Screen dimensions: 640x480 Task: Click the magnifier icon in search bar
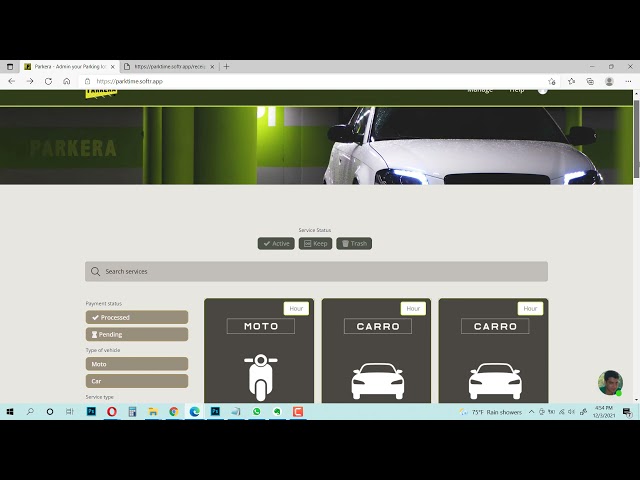[x=96, y=271]
